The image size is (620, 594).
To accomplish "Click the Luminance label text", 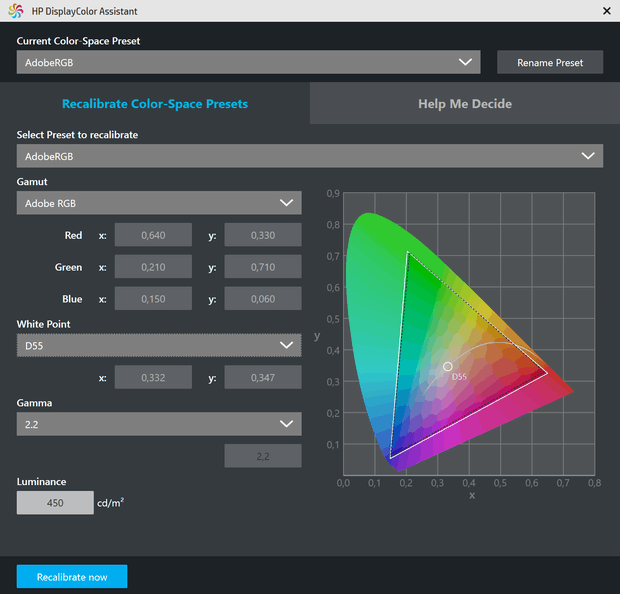I will [x=42, y=481].
